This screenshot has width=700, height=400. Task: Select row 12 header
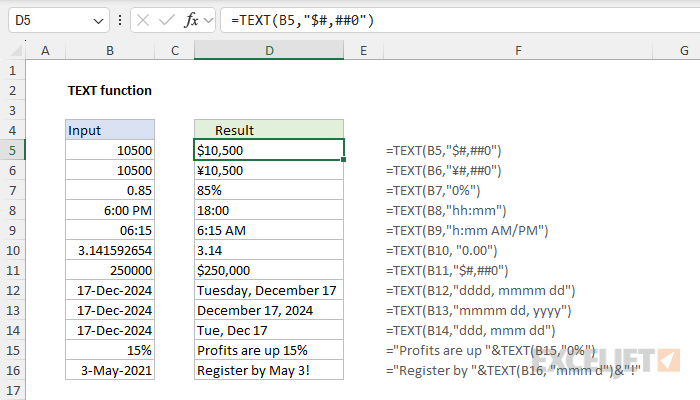pyautogui.click(x=12, y=290)
